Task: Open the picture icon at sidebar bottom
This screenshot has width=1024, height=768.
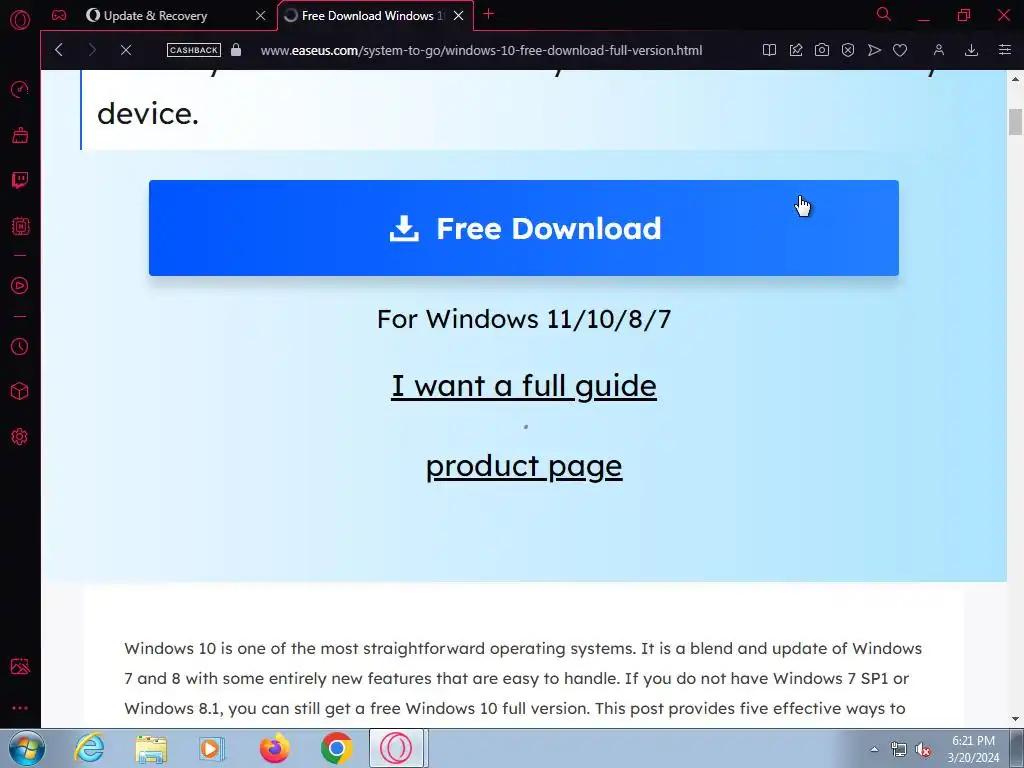Action: (20, 666)
